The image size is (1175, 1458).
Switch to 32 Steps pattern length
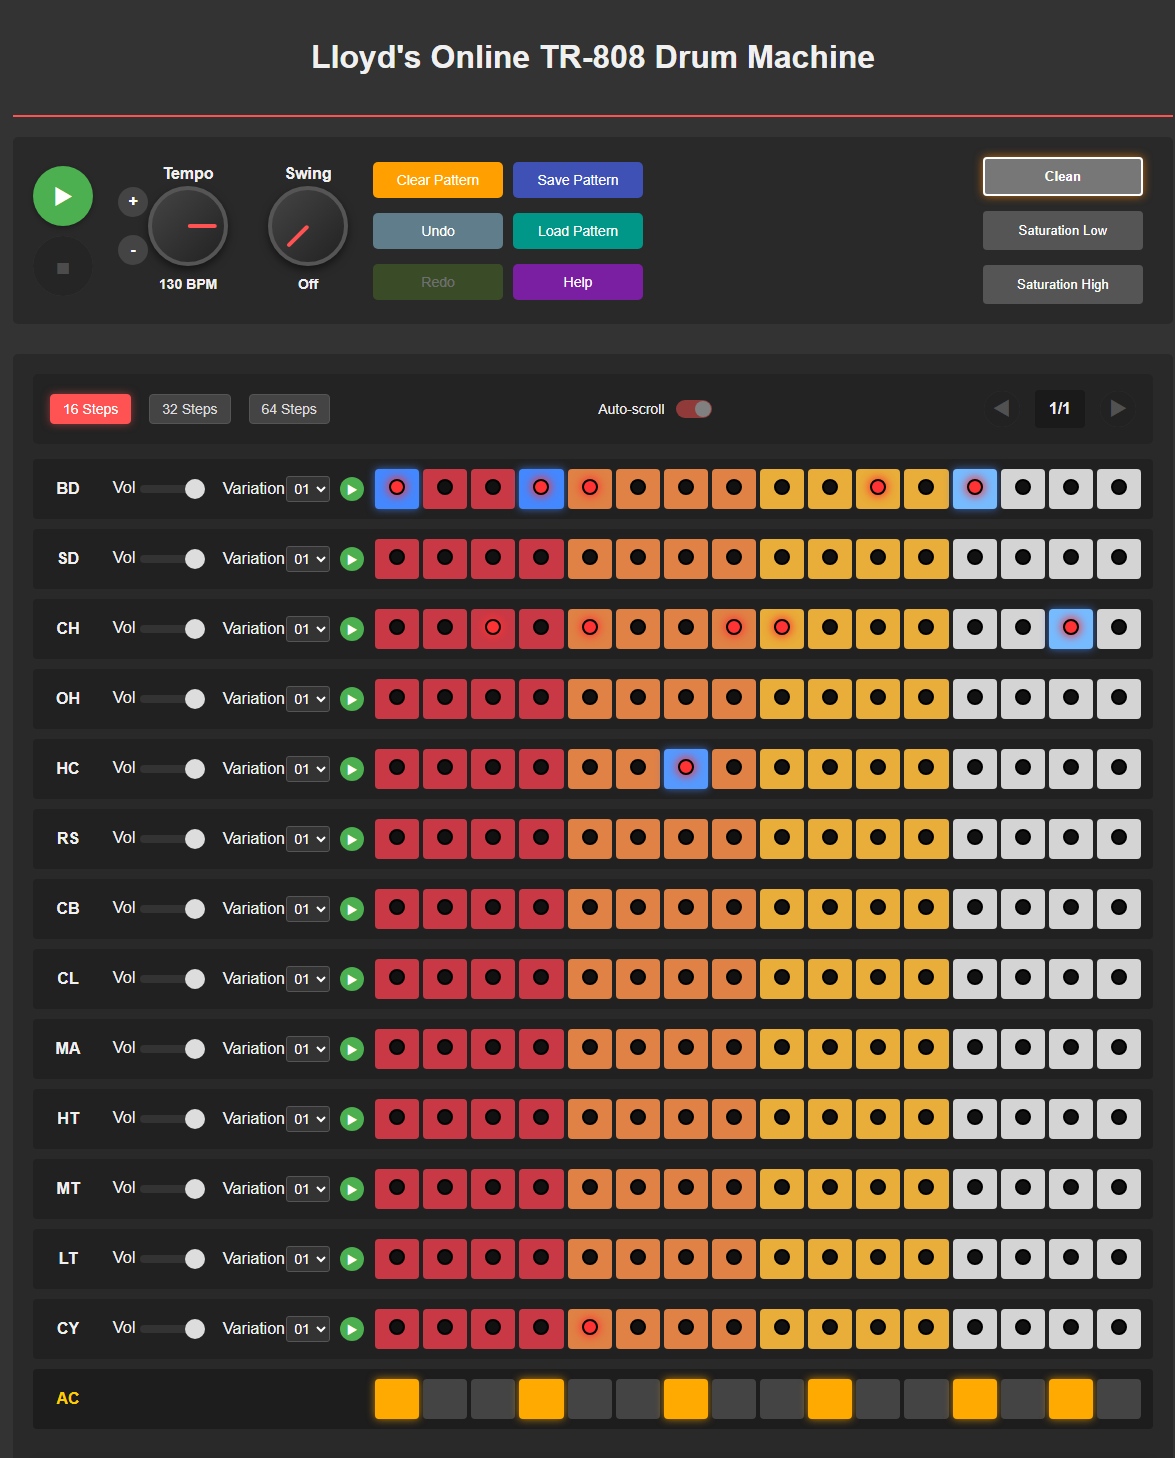point(190,409)
